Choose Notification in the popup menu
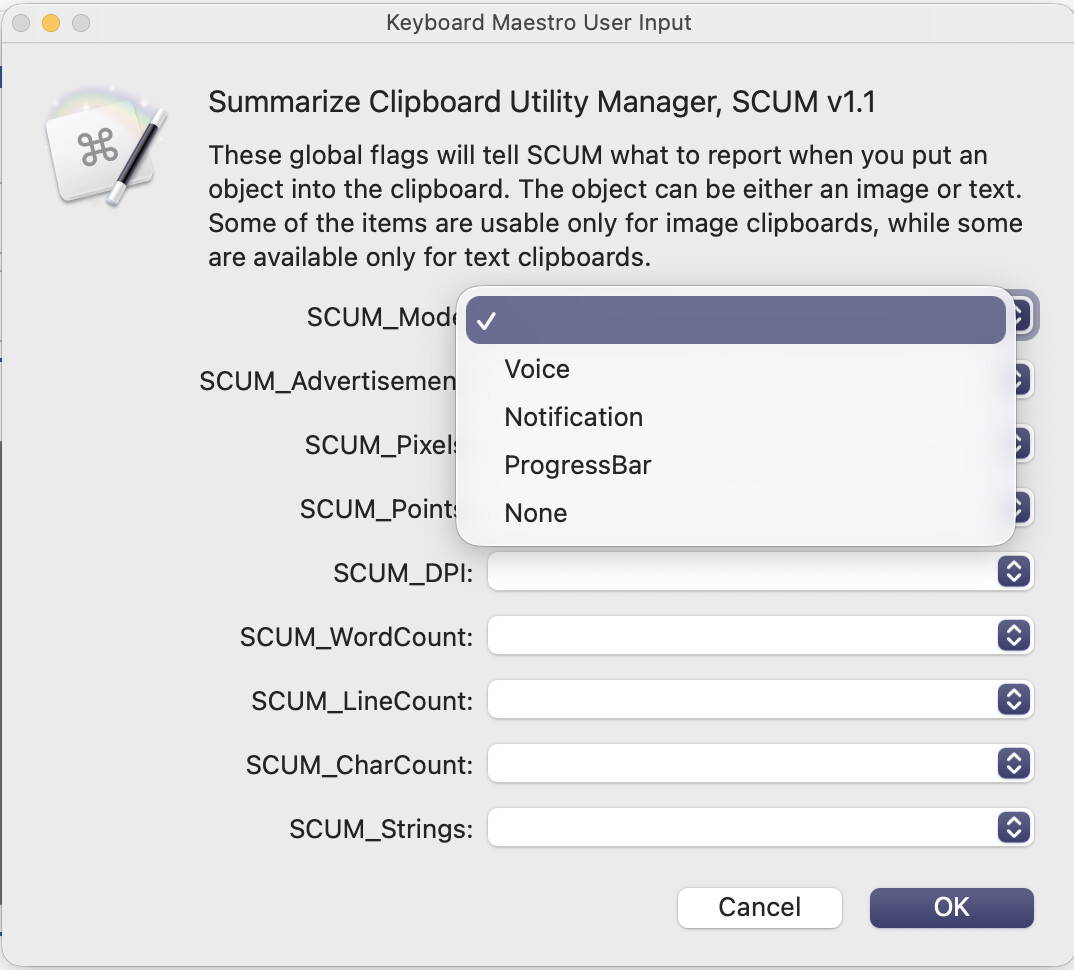1074x970 pixels. tap(573, 417)
